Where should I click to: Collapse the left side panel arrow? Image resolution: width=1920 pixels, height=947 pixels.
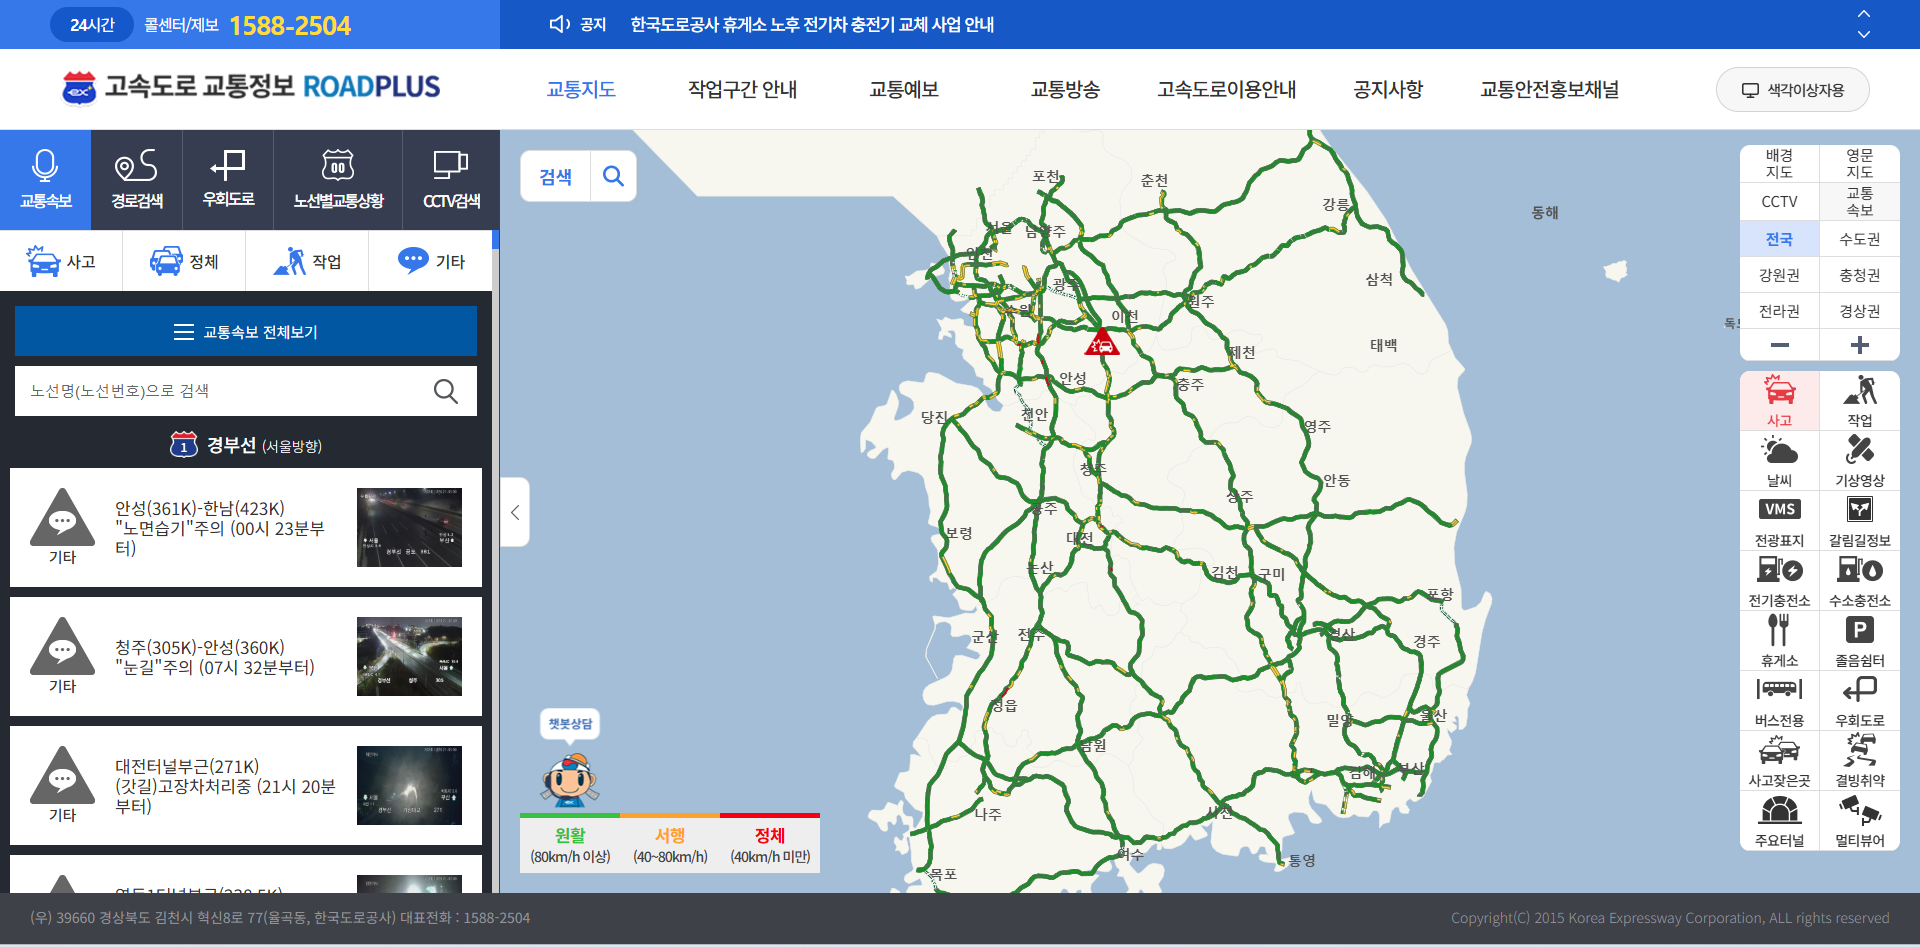click(515, 512)
